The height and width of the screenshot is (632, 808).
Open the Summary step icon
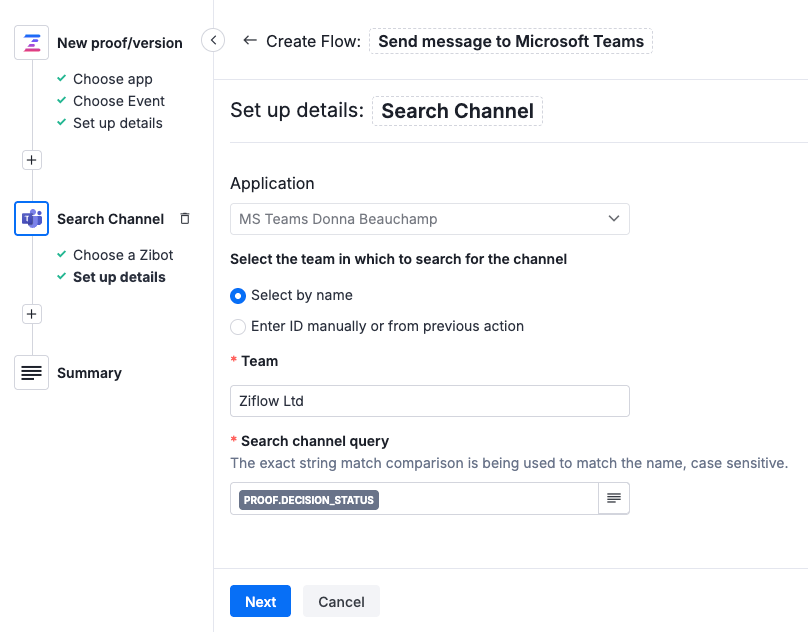click(31, 372)
